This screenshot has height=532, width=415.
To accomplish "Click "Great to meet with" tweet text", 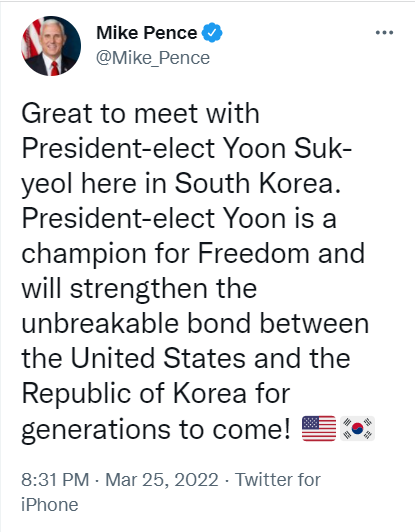I will (x=140, y=113).
